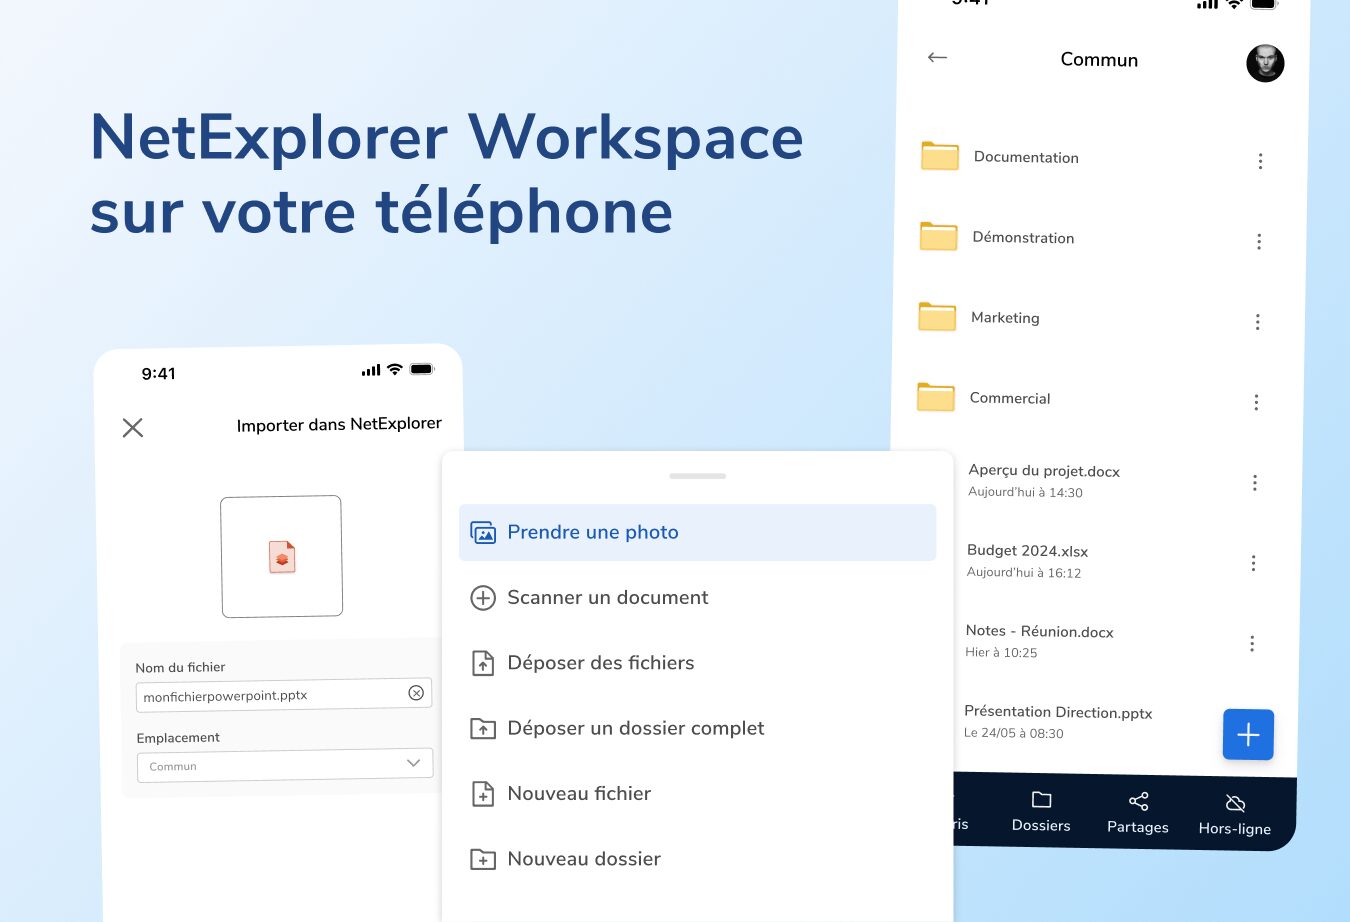Switch to the Dossiers tab
The width and height of the screenshot is (1350, 922).
[x=1041, y=812]
